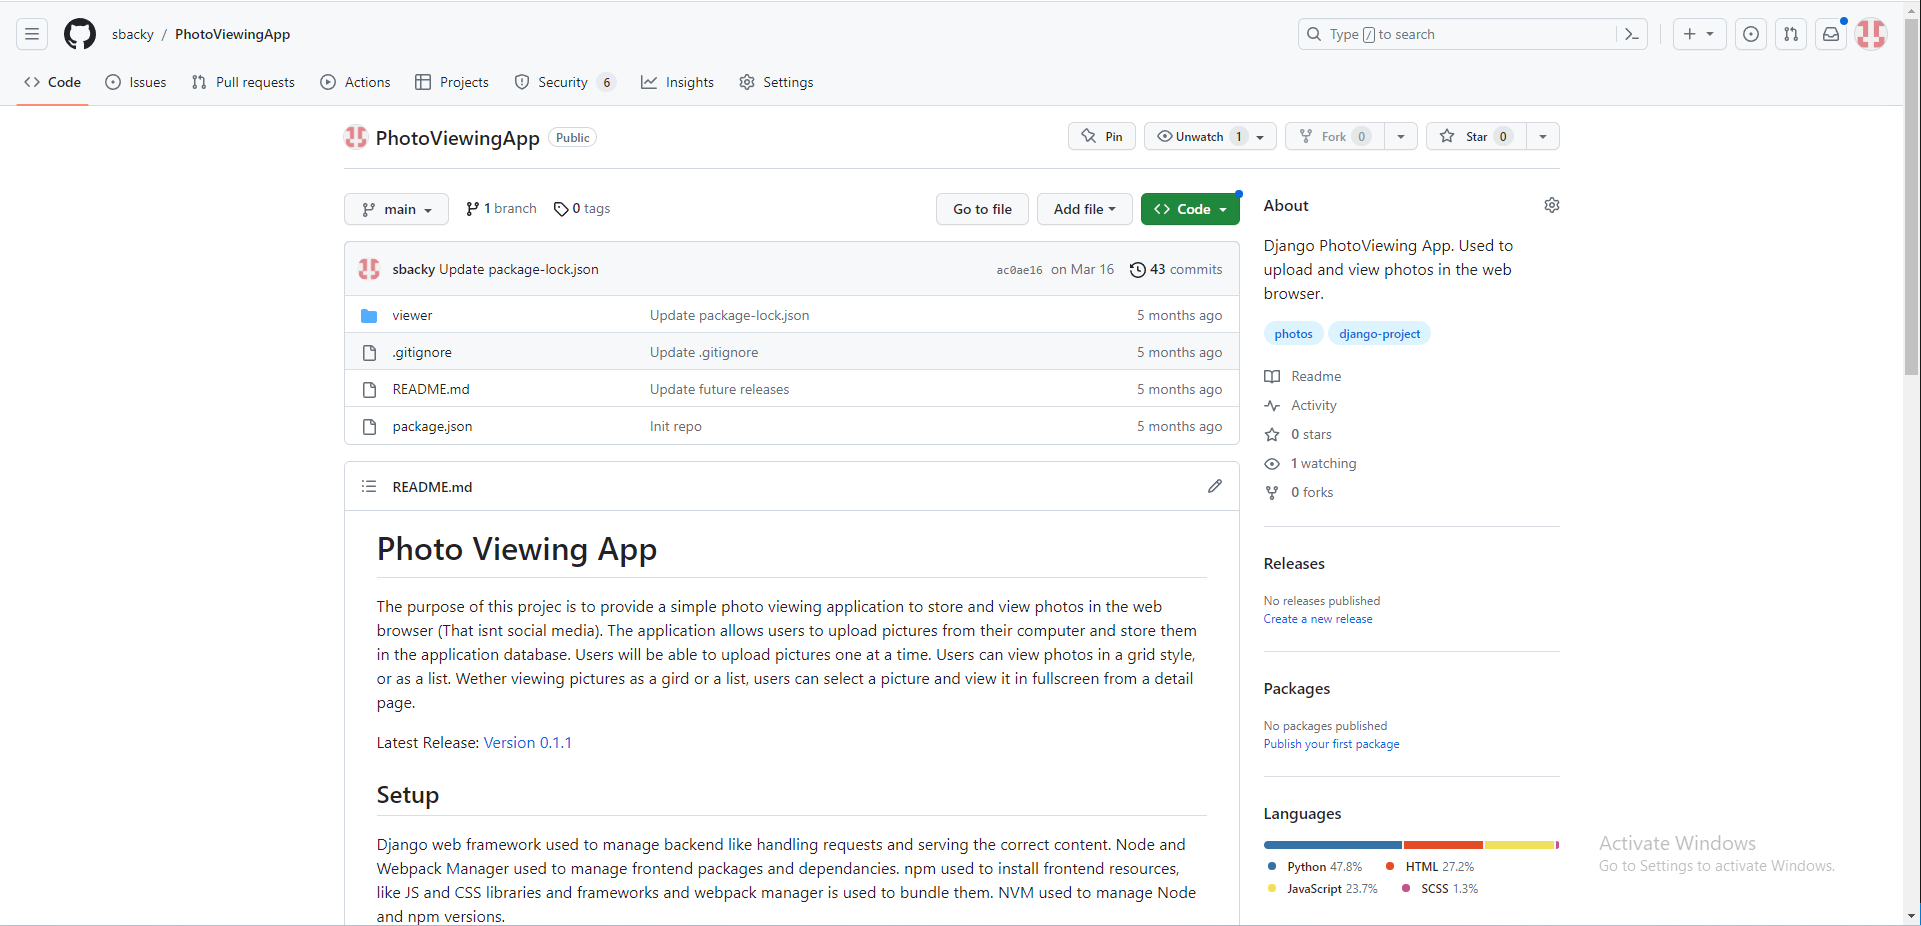
Task: Open the 0 forks link
Action: click(1299, 492)
